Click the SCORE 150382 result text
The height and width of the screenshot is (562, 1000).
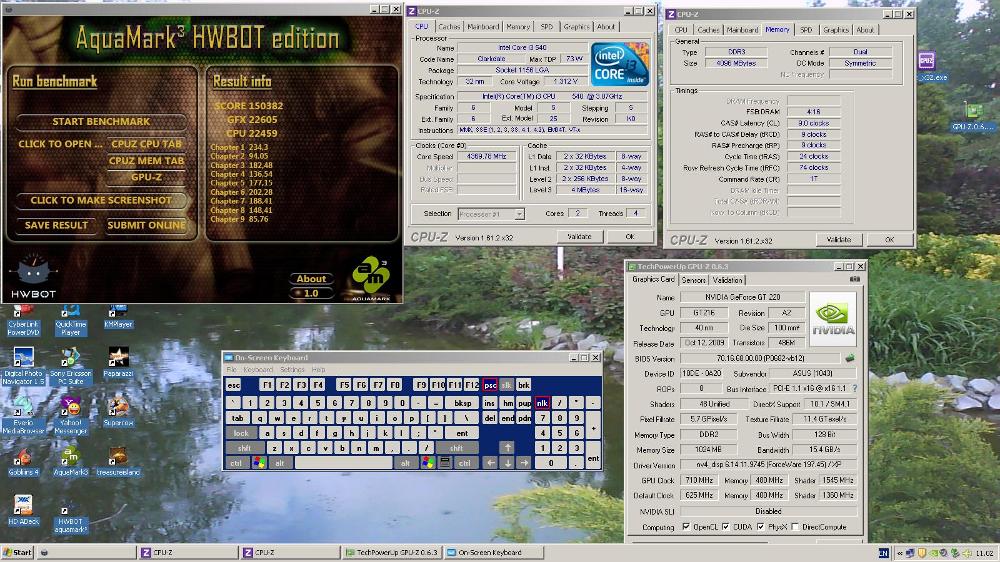click(x=249, y=106)
